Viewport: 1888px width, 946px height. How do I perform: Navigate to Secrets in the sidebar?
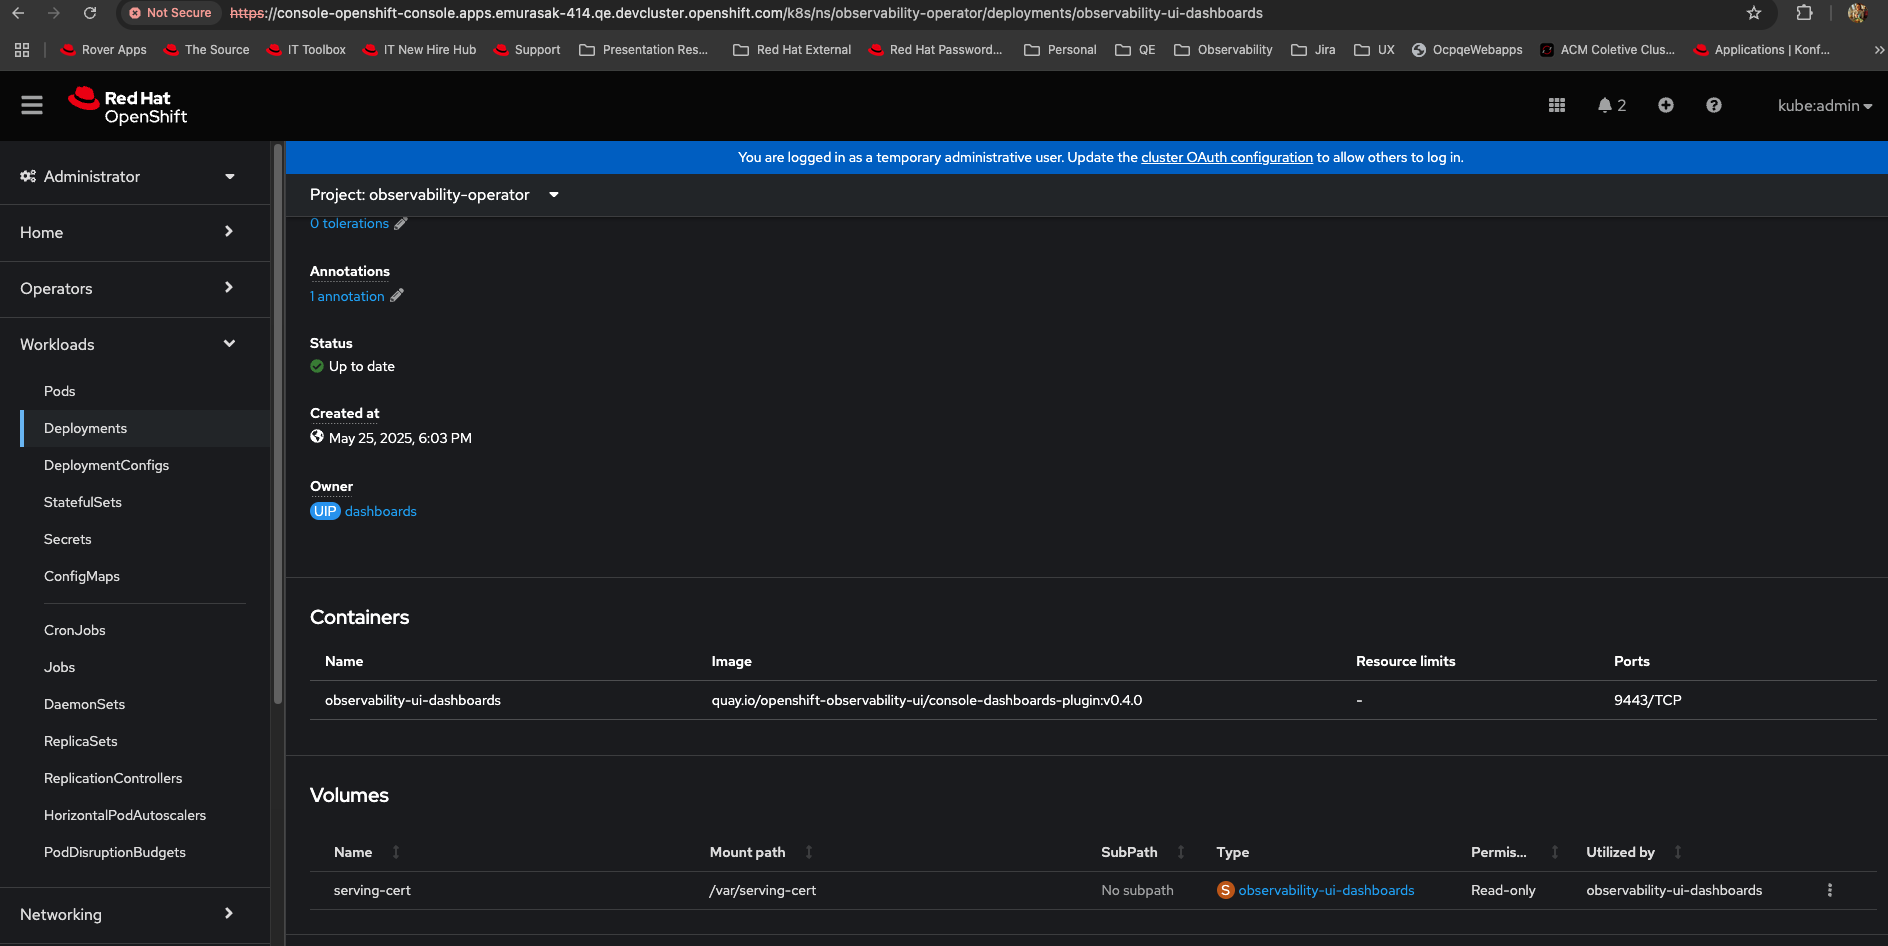(x=68, y=539)
